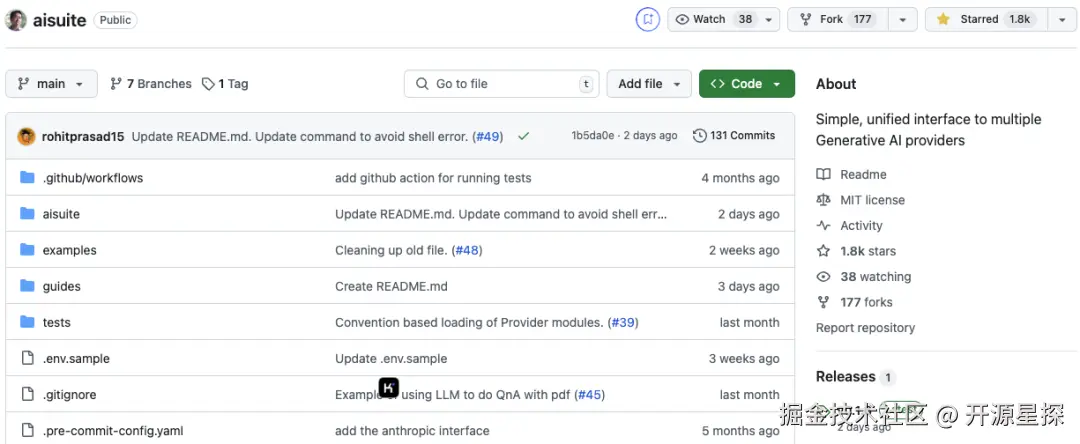Open the aisuite folder in the file list
This screenshot has height=444, width=1080.
click(61, 214)
